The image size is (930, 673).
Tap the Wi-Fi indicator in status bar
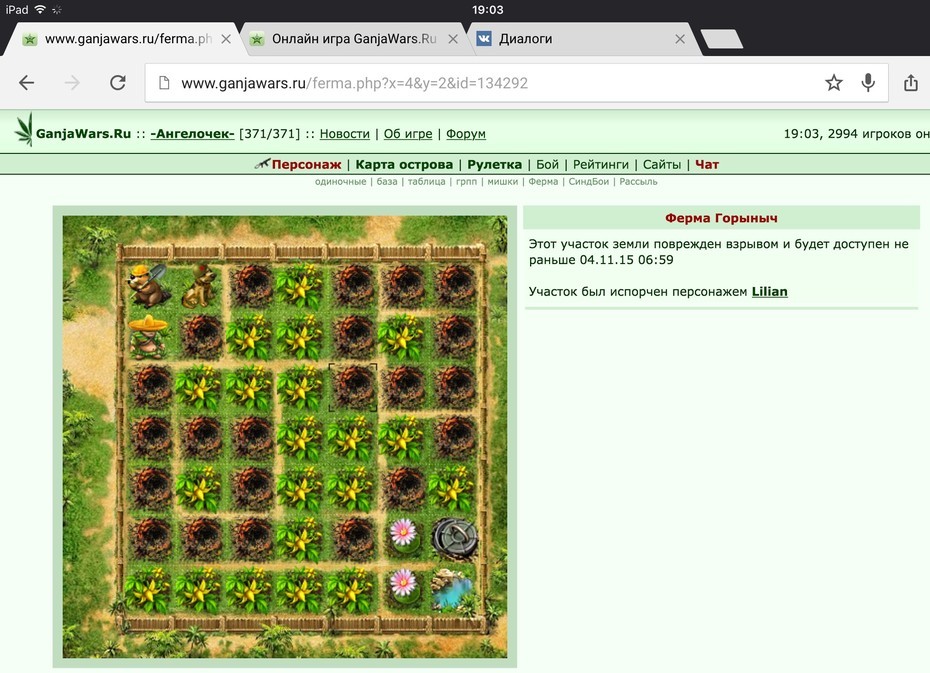tap(40, 9)
